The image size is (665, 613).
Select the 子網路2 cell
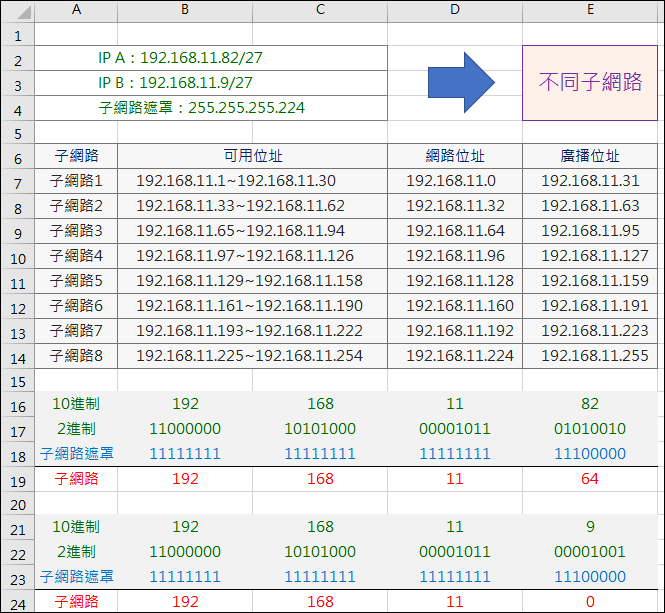(76, 206)
